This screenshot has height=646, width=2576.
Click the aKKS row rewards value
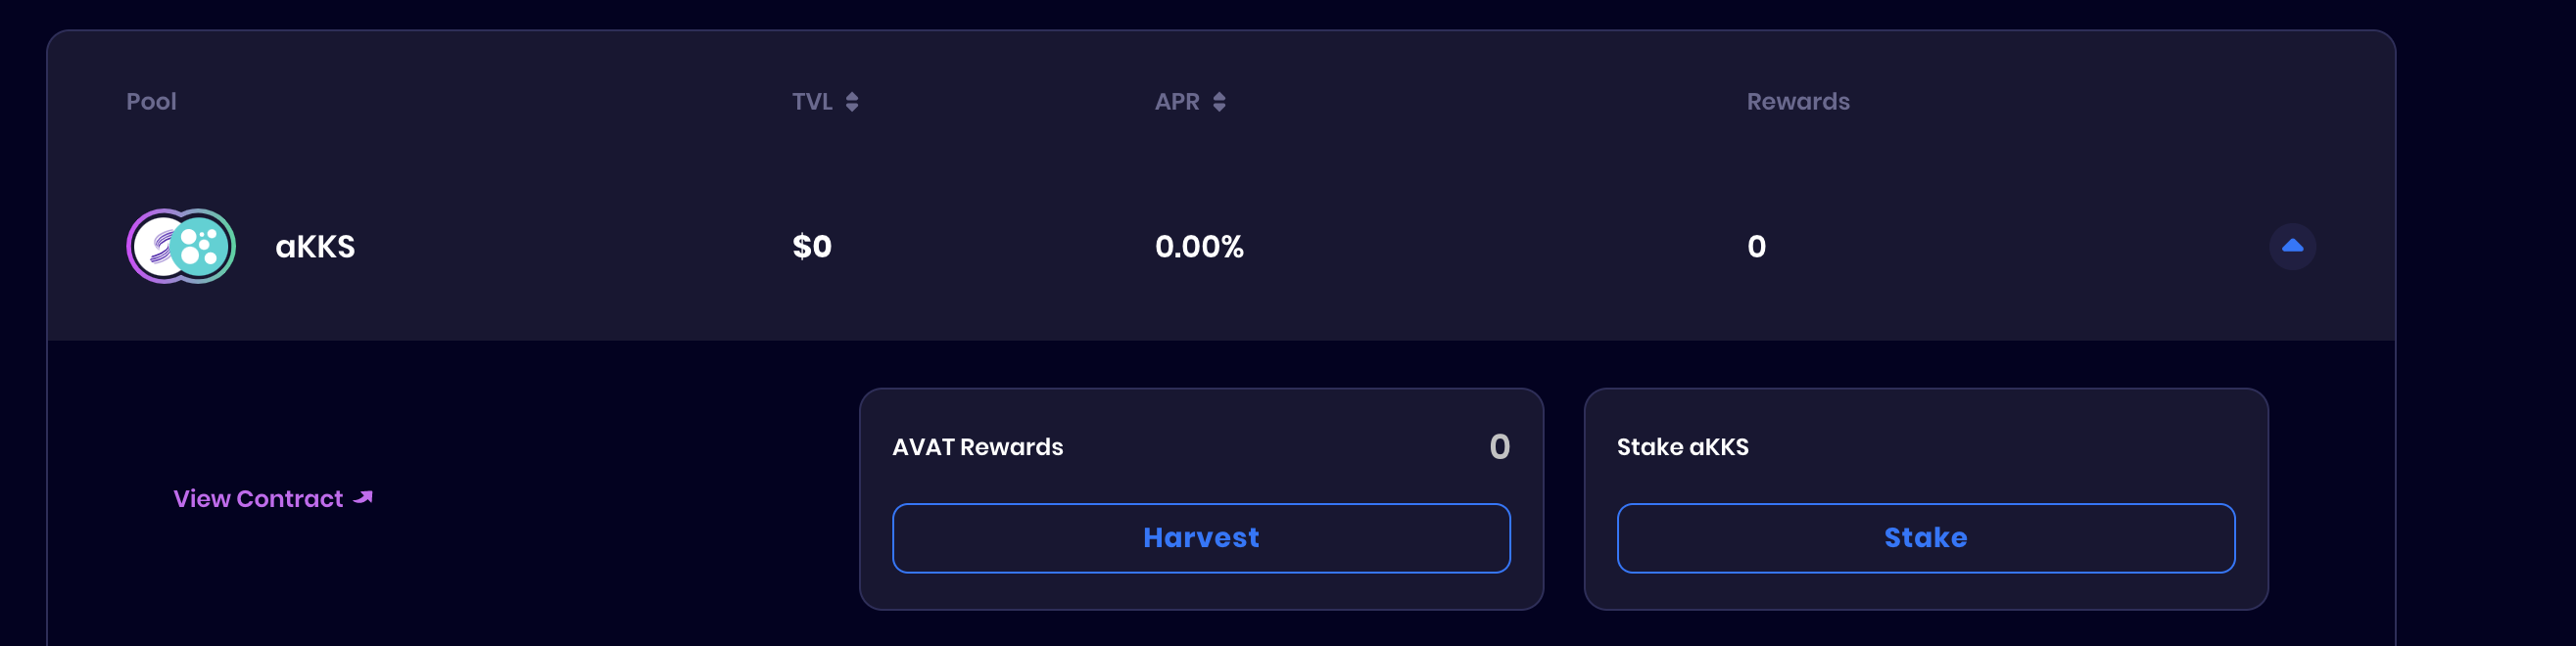coord(1756,246)
